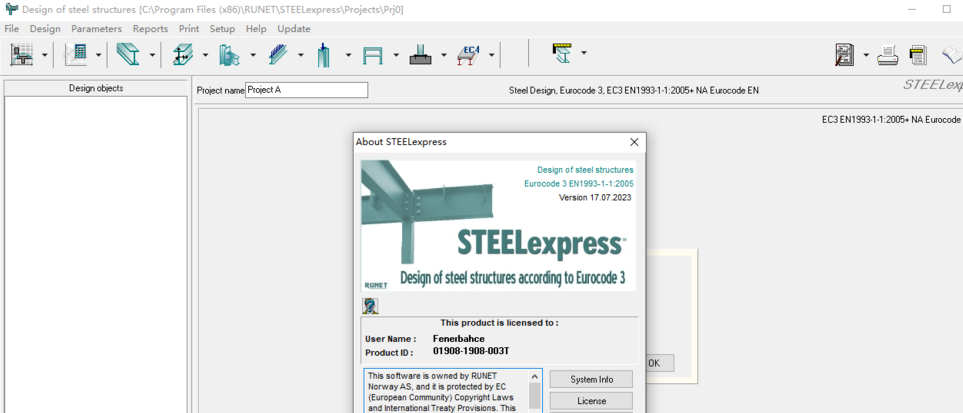Open the Update menu
This screenshot has width=963, height=413.
294,29
